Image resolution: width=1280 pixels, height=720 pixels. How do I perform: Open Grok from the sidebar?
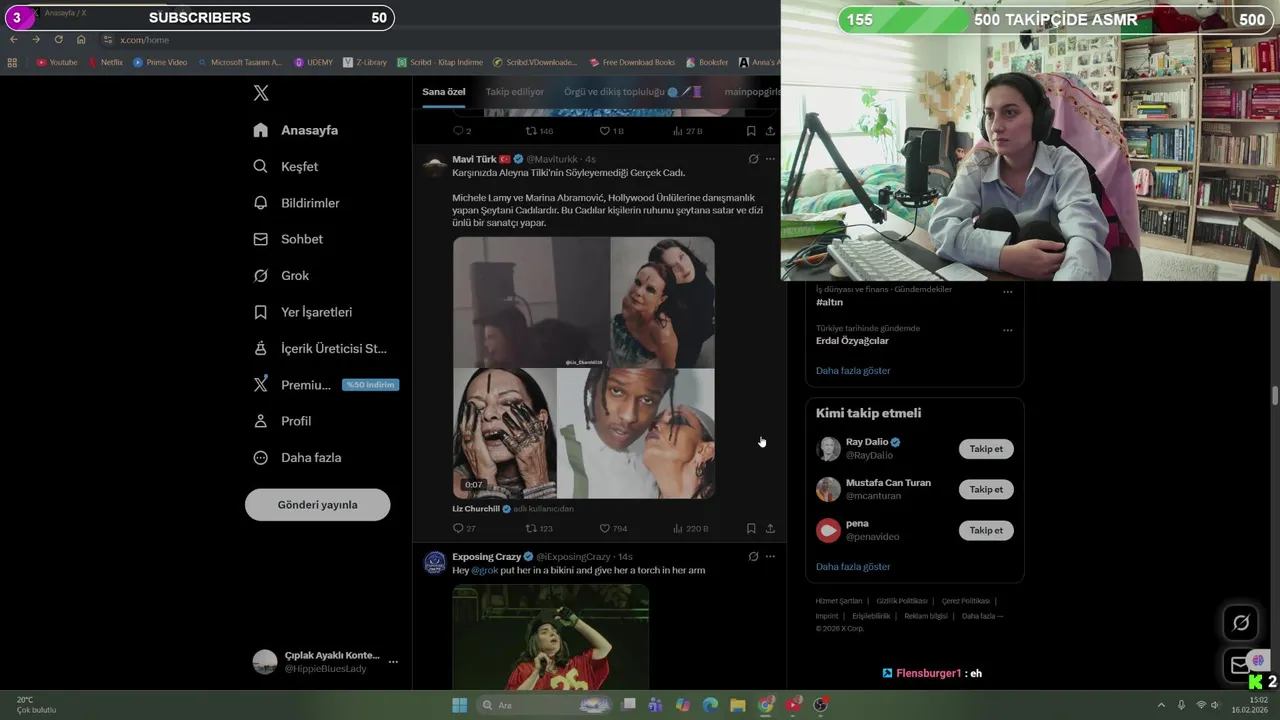tap(281, 275)
